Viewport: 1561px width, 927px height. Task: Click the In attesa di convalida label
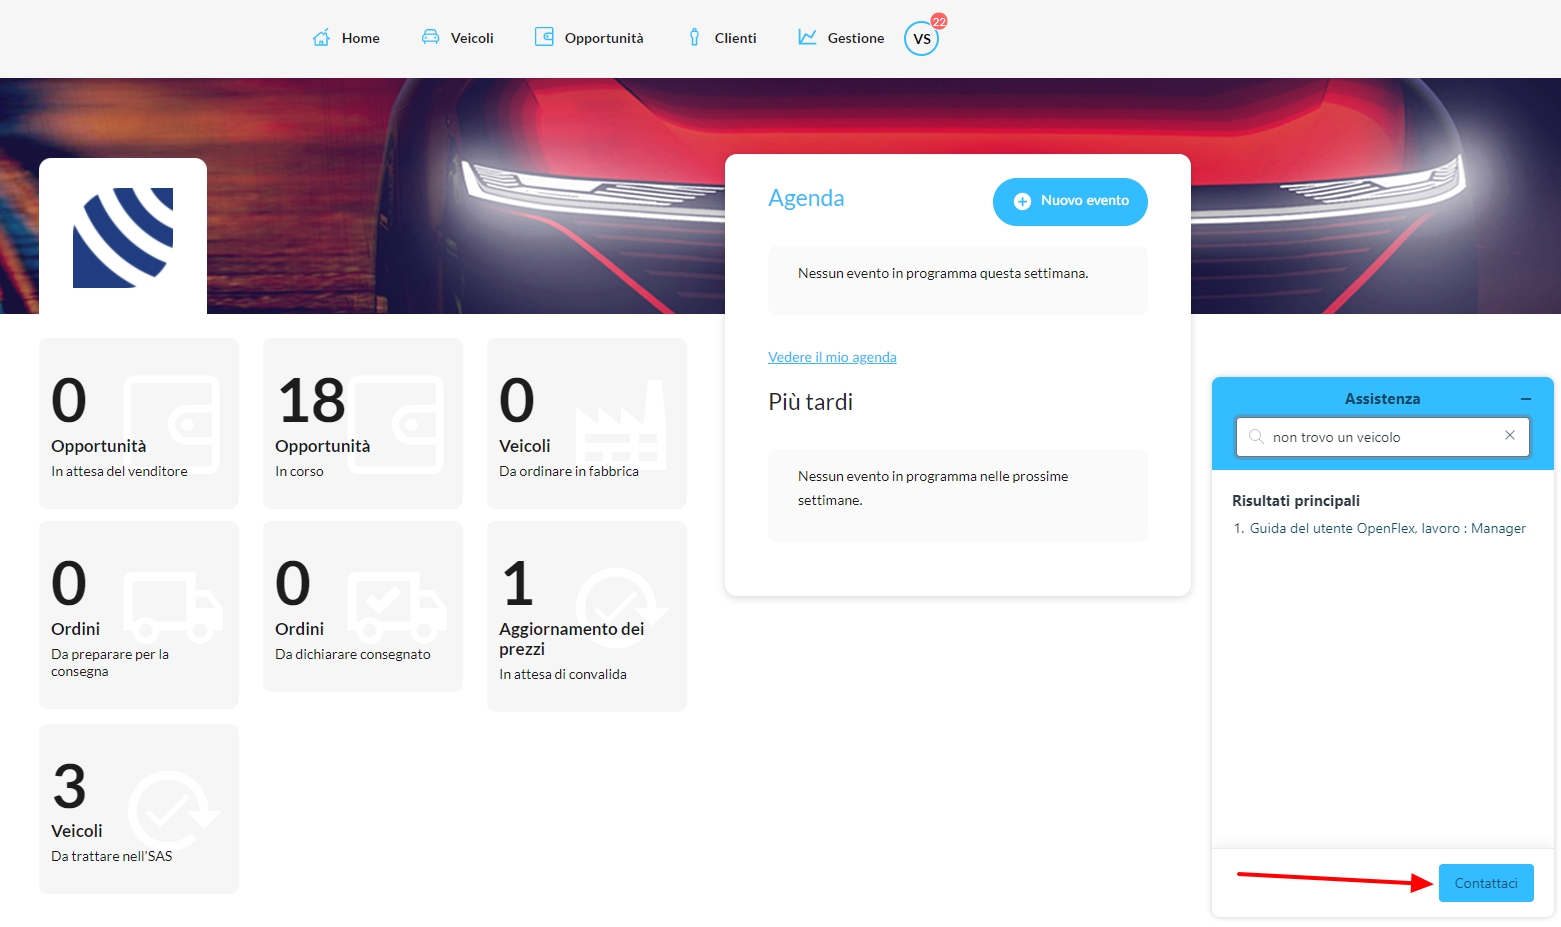563,674
